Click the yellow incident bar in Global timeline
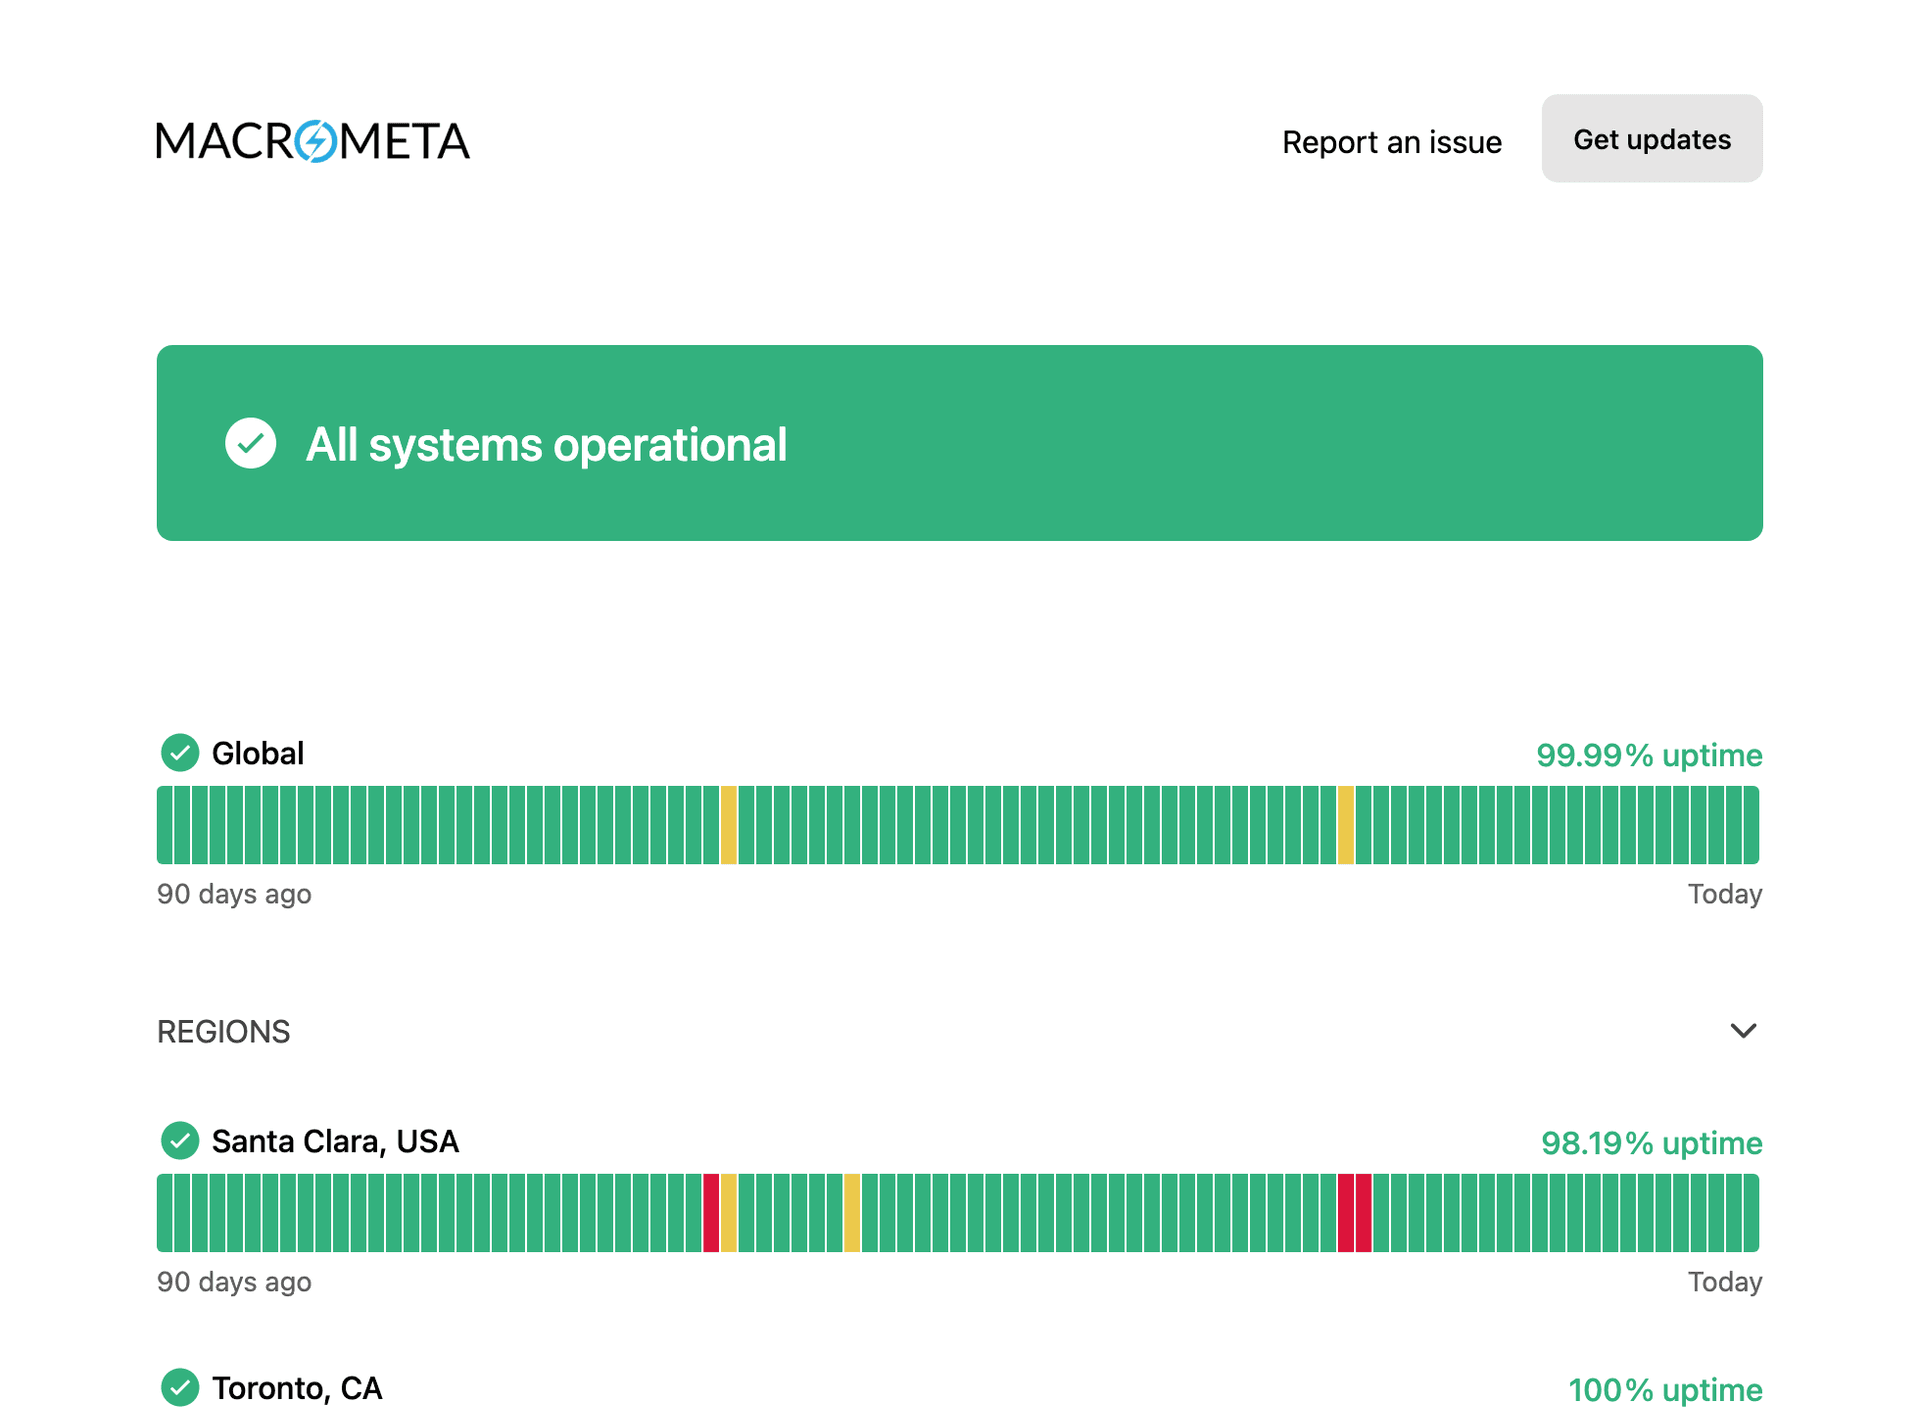 [729, 825]
